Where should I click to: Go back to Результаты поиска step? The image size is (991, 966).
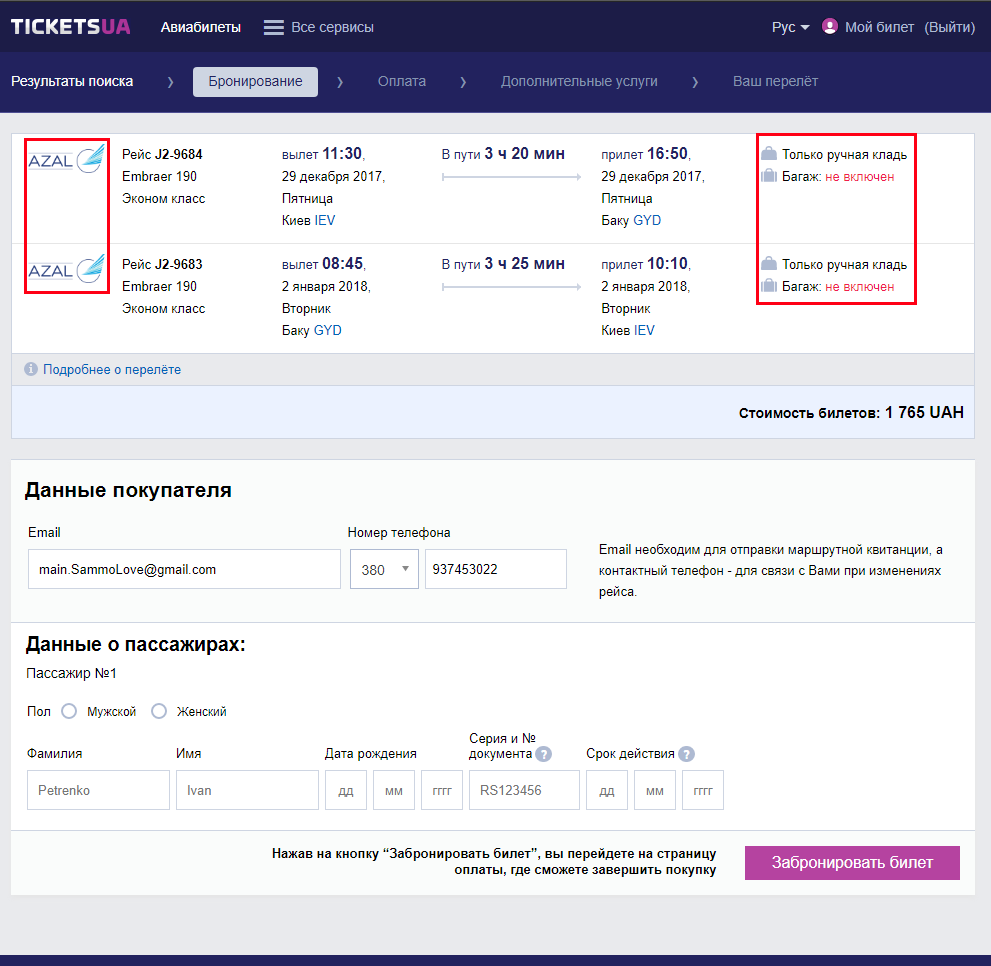click(x=72, y=81)
